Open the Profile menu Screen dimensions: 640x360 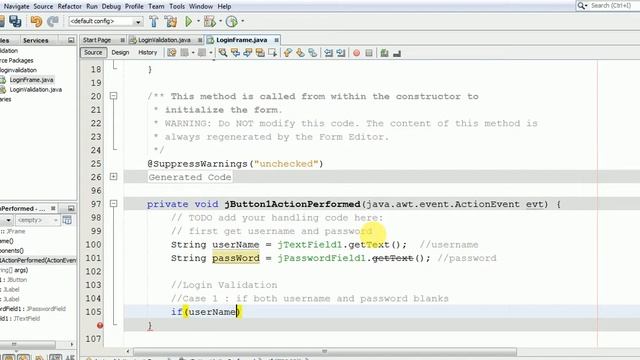tap(134, 7)
